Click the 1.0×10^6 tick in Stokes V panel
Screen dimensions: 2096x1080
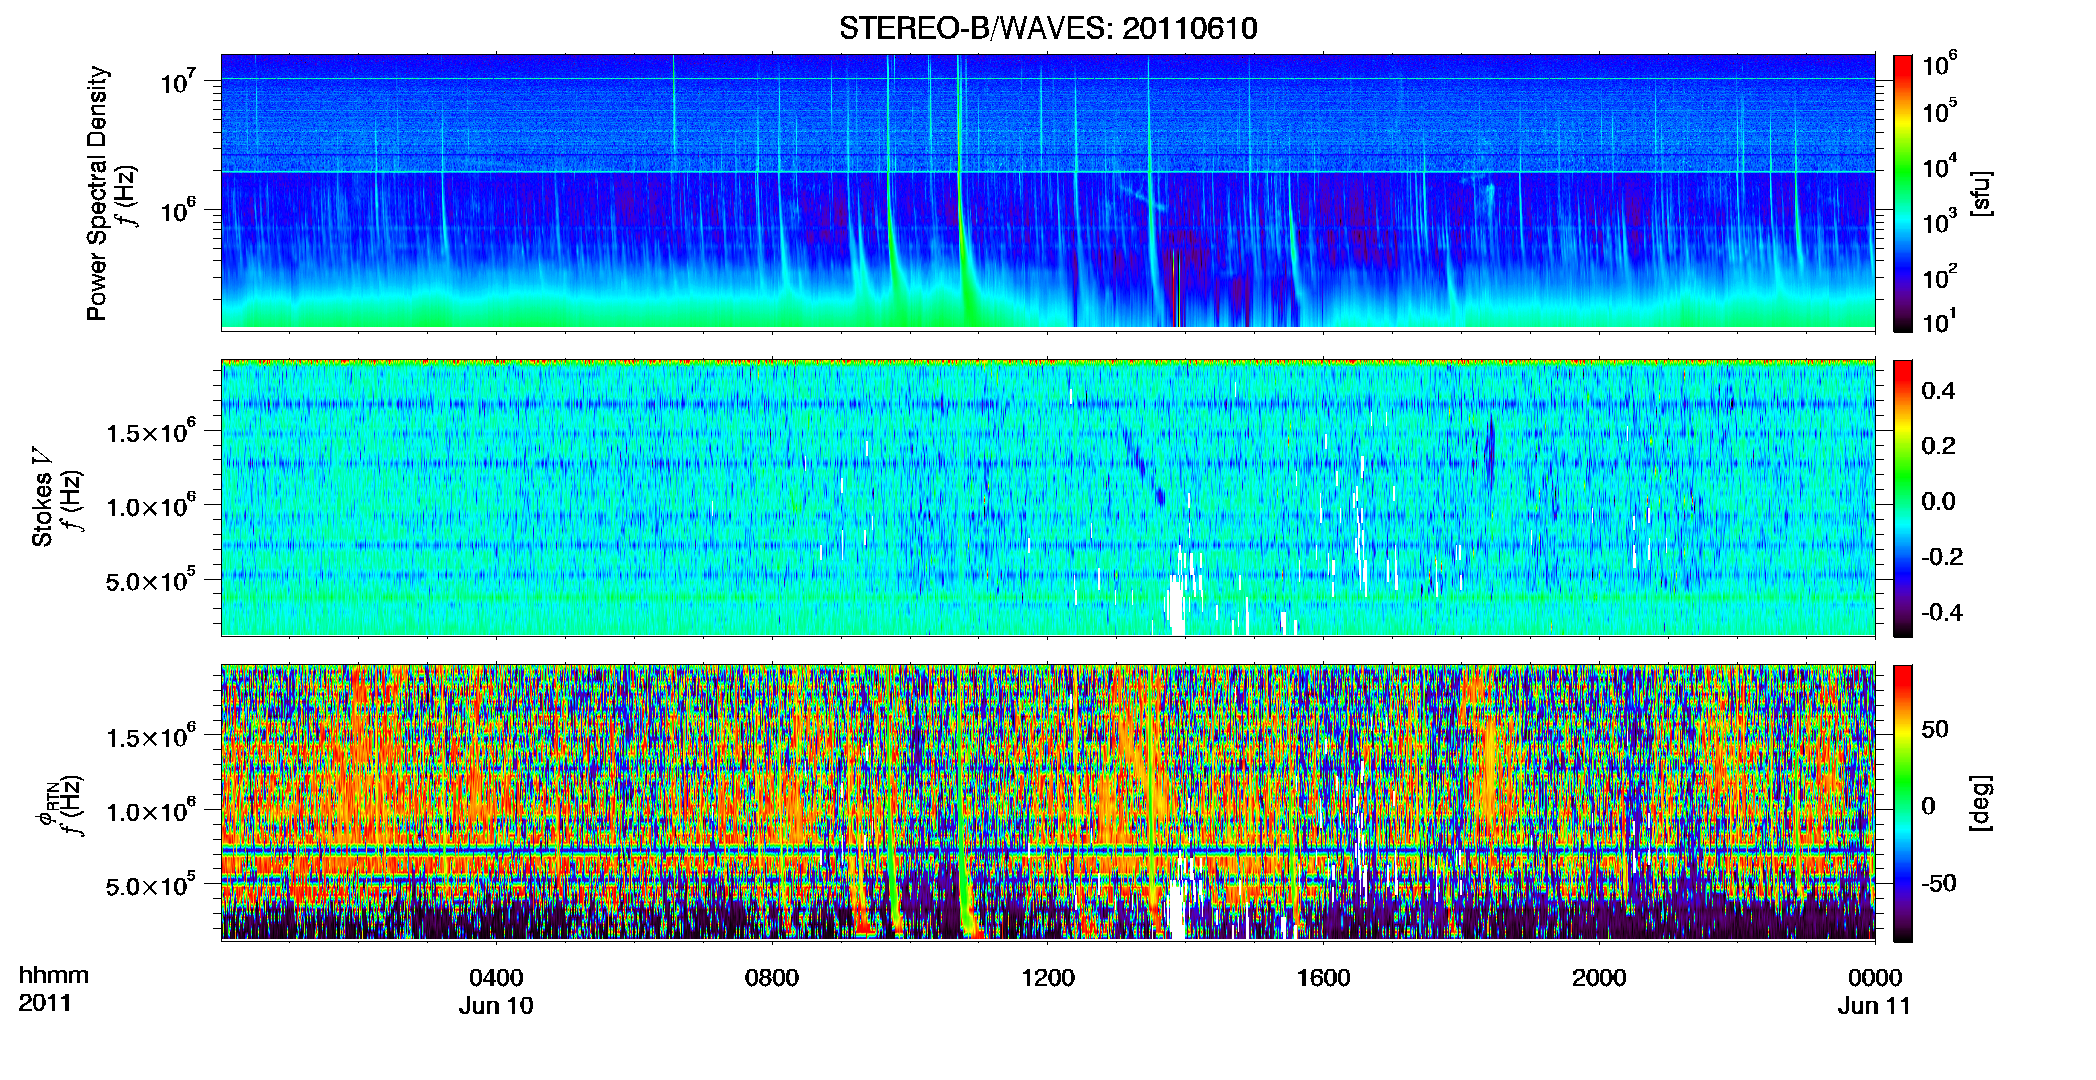152,506
